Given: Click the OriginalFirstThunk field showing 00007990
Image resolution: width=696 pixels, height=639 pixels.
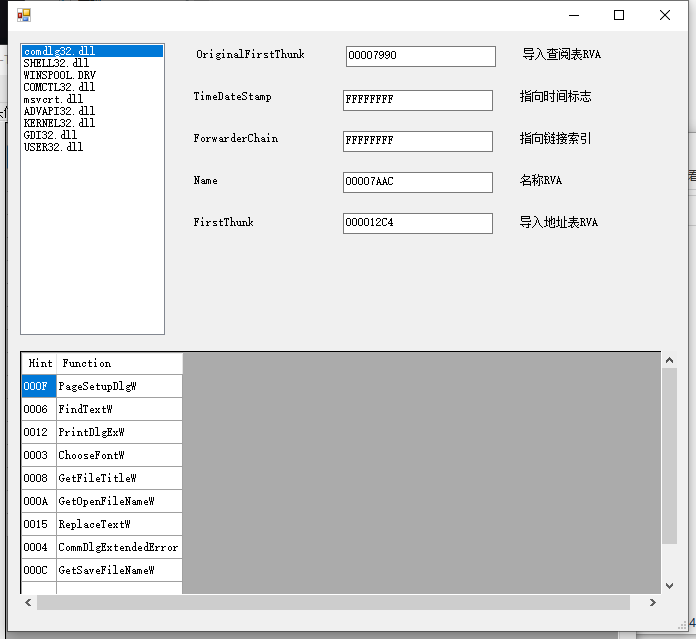Looking at the screenshot, I should [x=420, y=56].
